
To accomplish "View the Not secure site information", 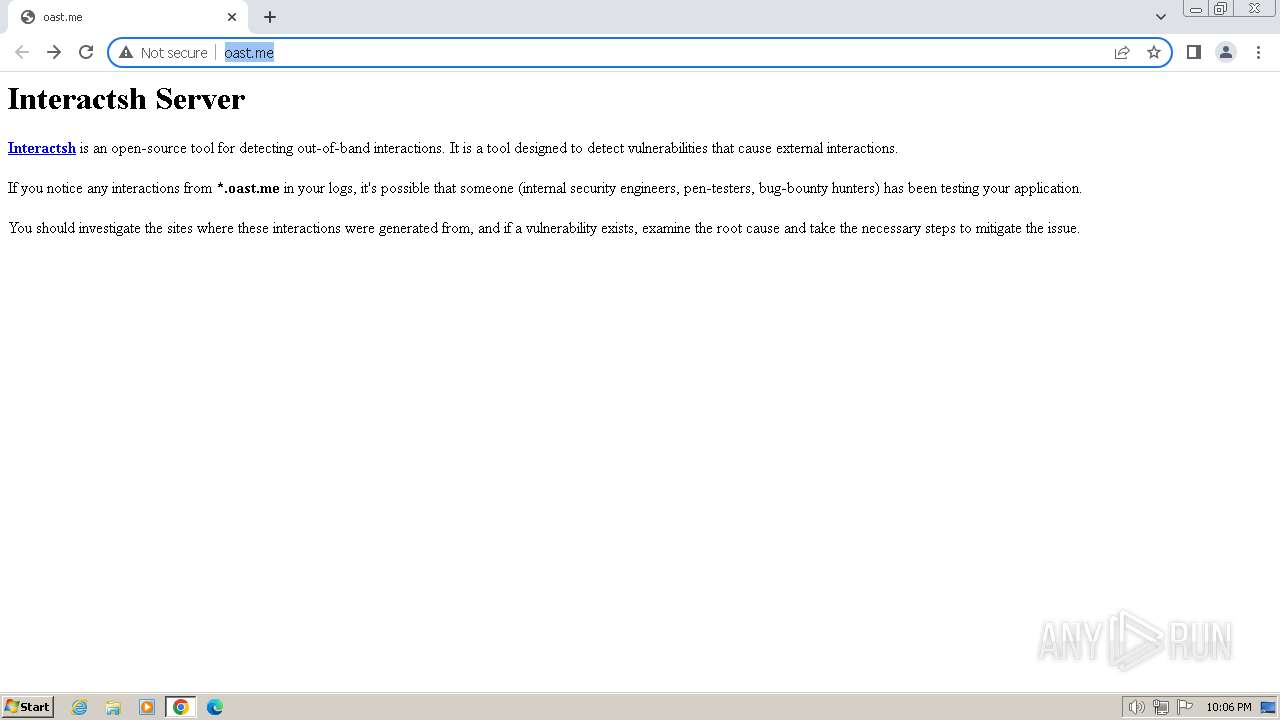I will click(x=164, y=52).
